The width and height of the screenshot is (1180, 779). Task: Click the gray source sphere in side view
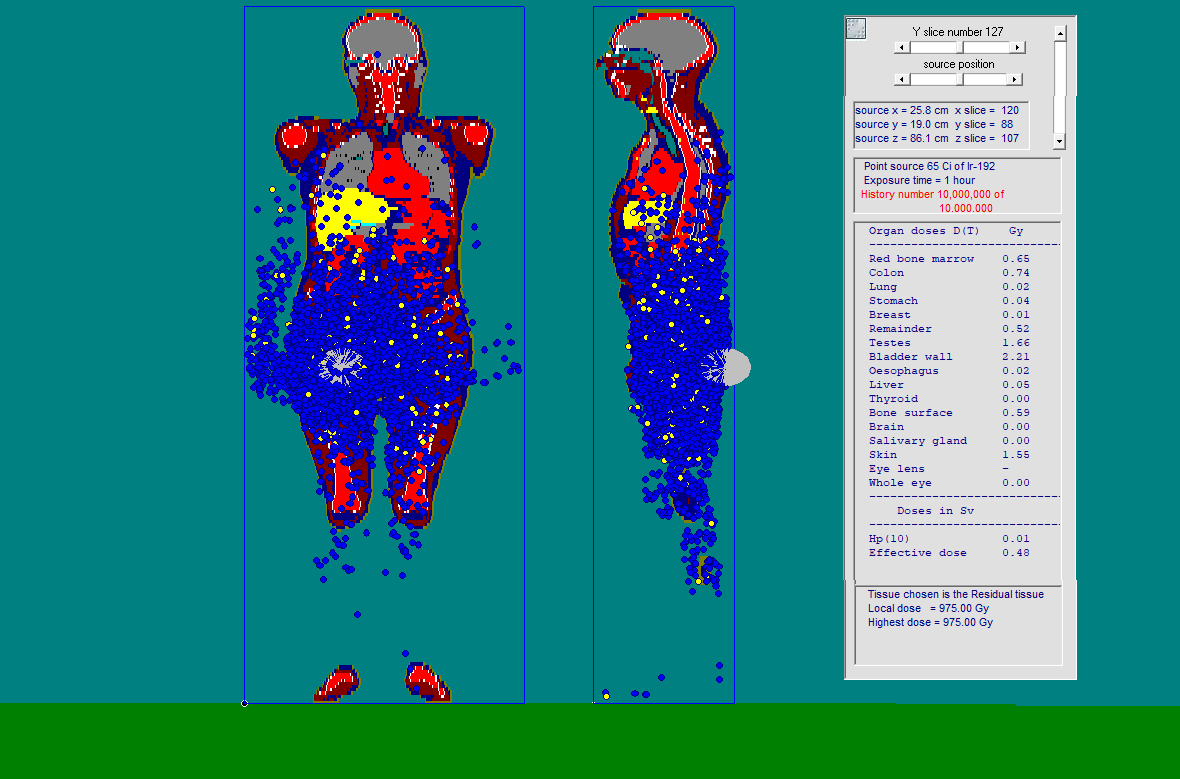point(736,368)
